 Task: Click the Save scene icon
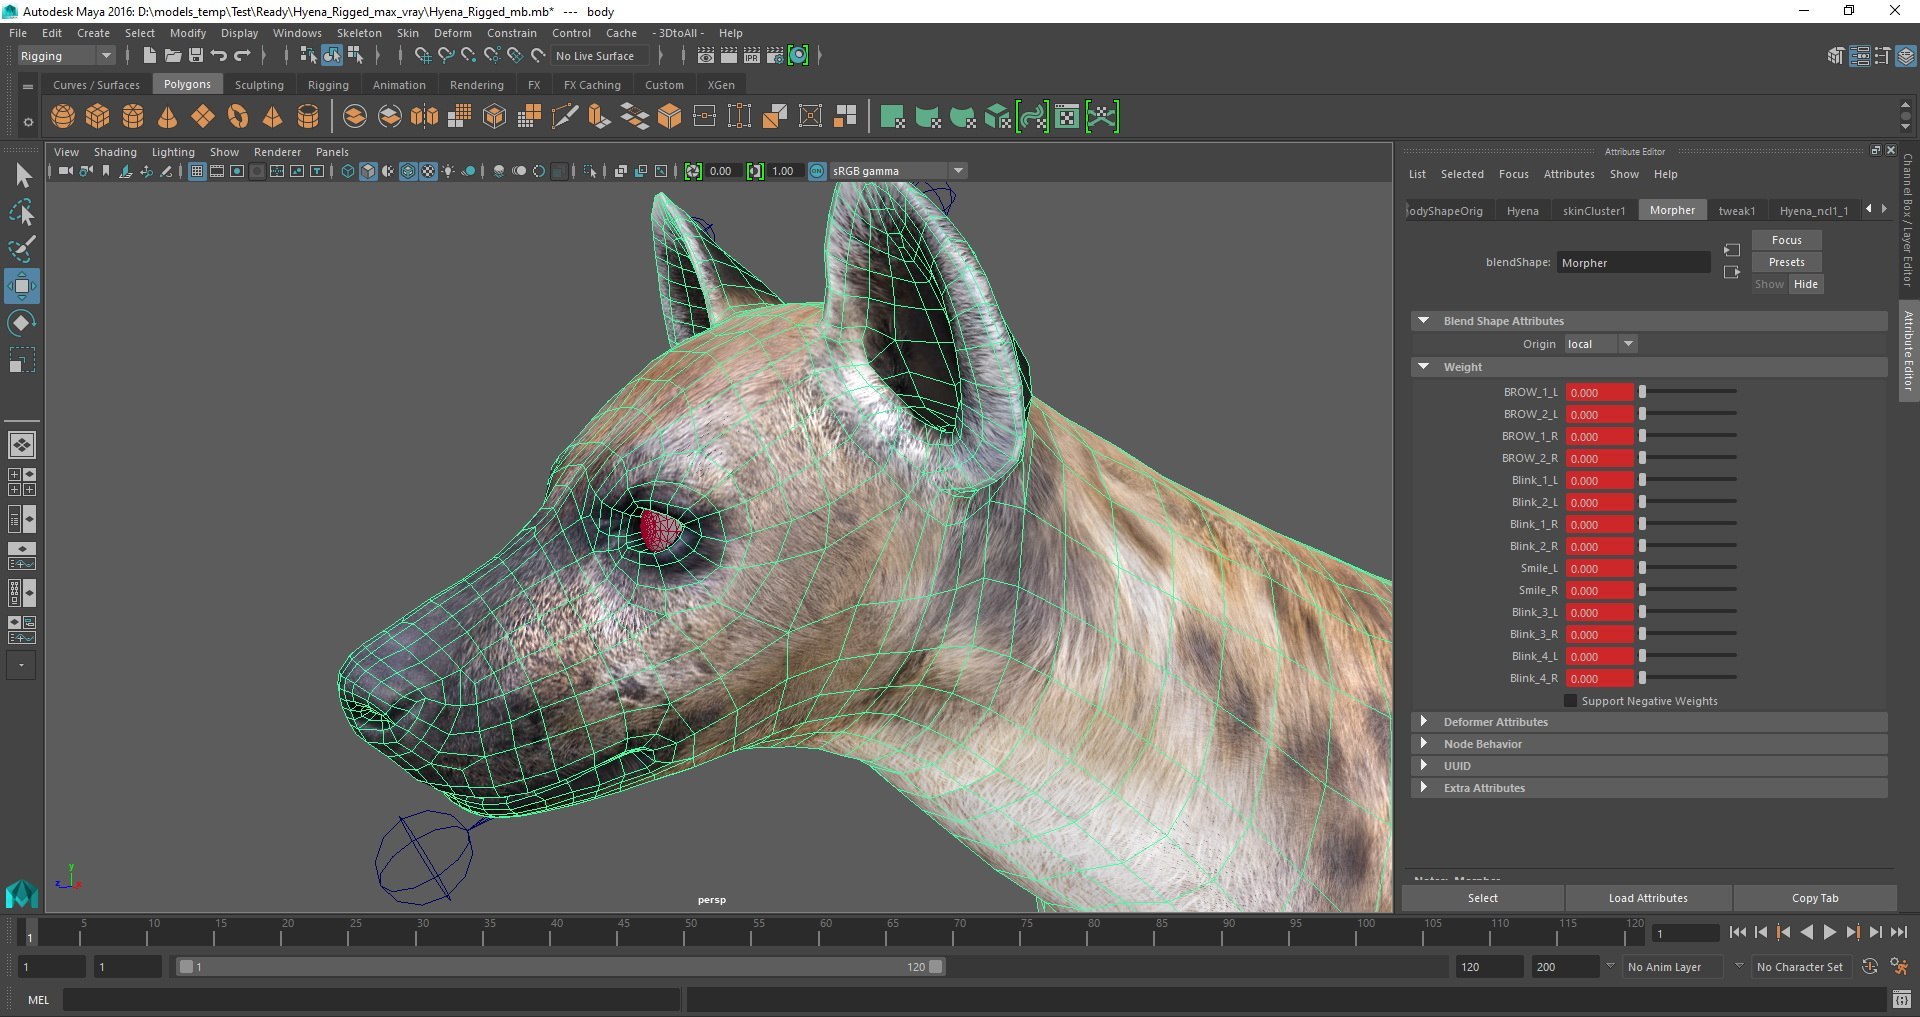pyautogui.click(x=196, y=56)
